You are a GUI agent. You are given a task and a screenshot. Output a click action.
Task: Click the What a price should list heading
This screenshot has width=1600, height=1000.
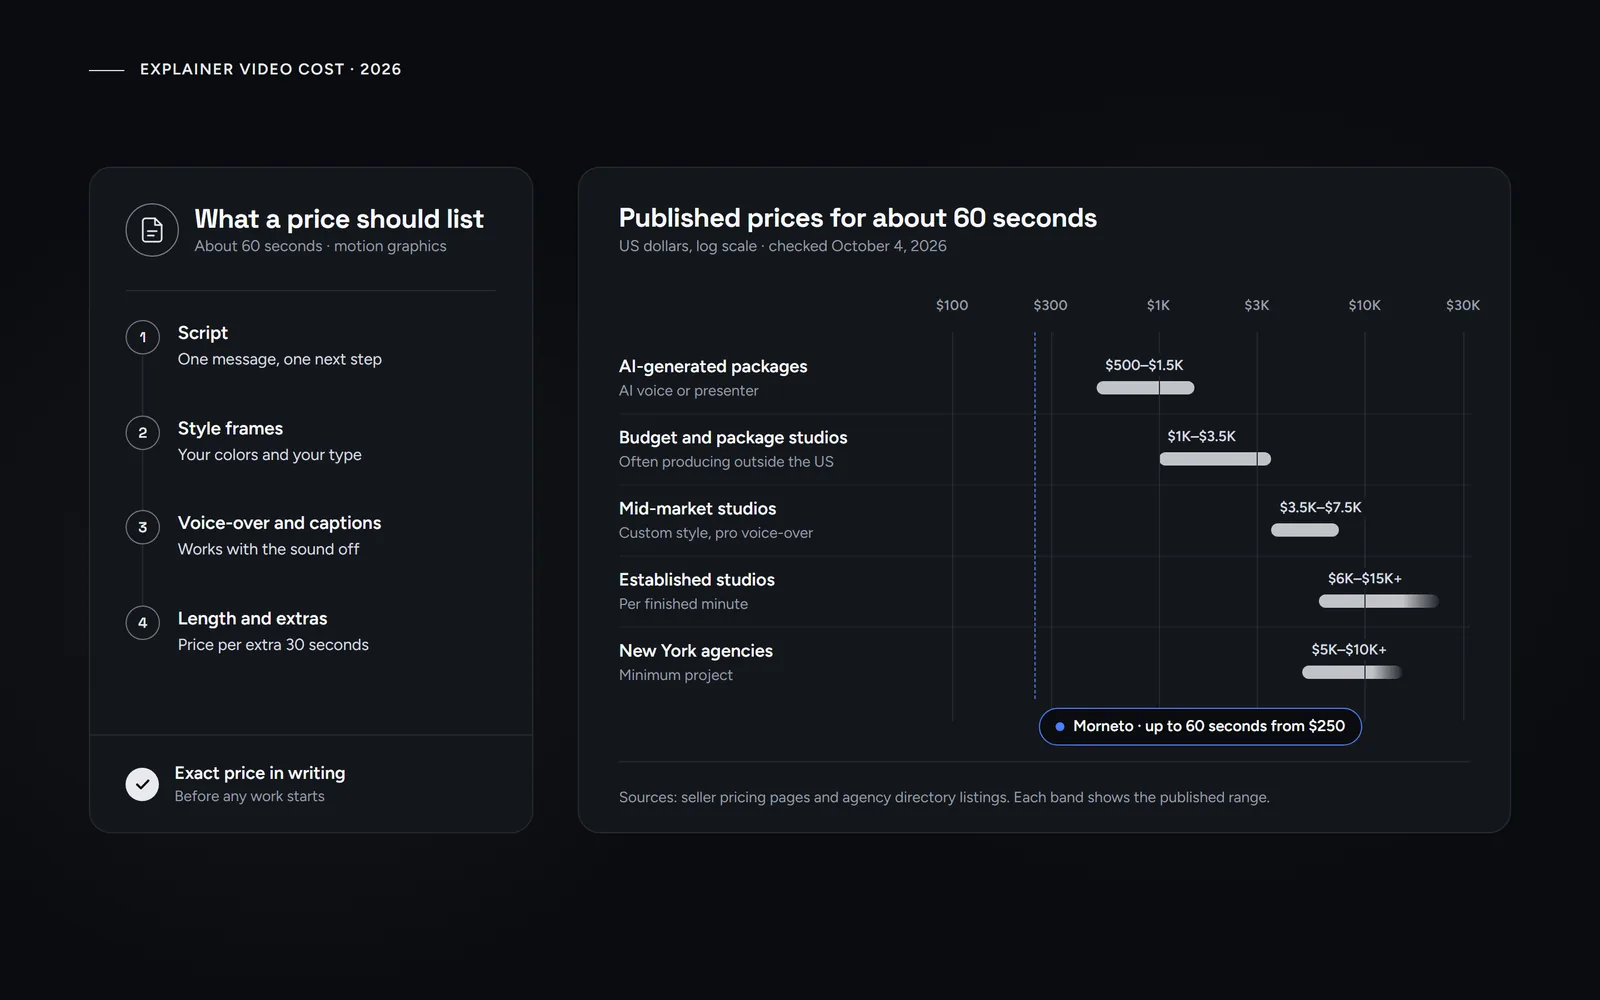click(x=339, y=219)
